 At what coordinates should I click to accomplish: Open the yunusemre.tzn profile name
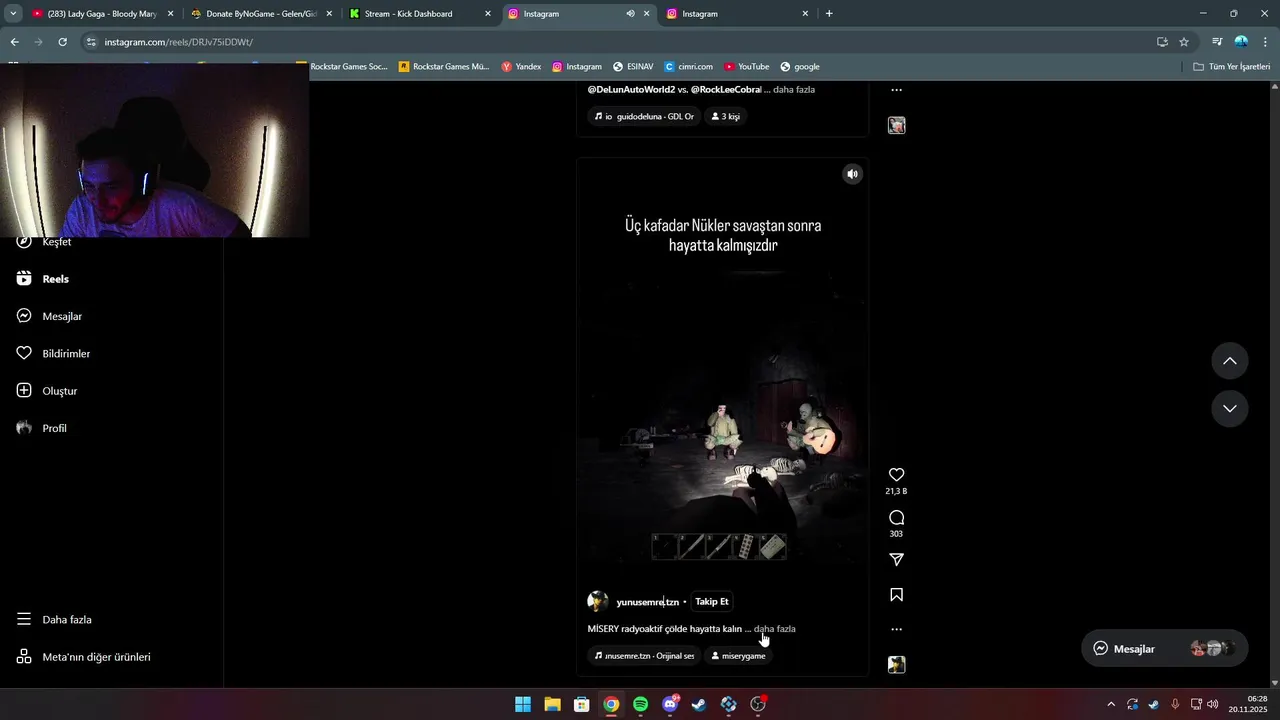[x=647, y=602]
